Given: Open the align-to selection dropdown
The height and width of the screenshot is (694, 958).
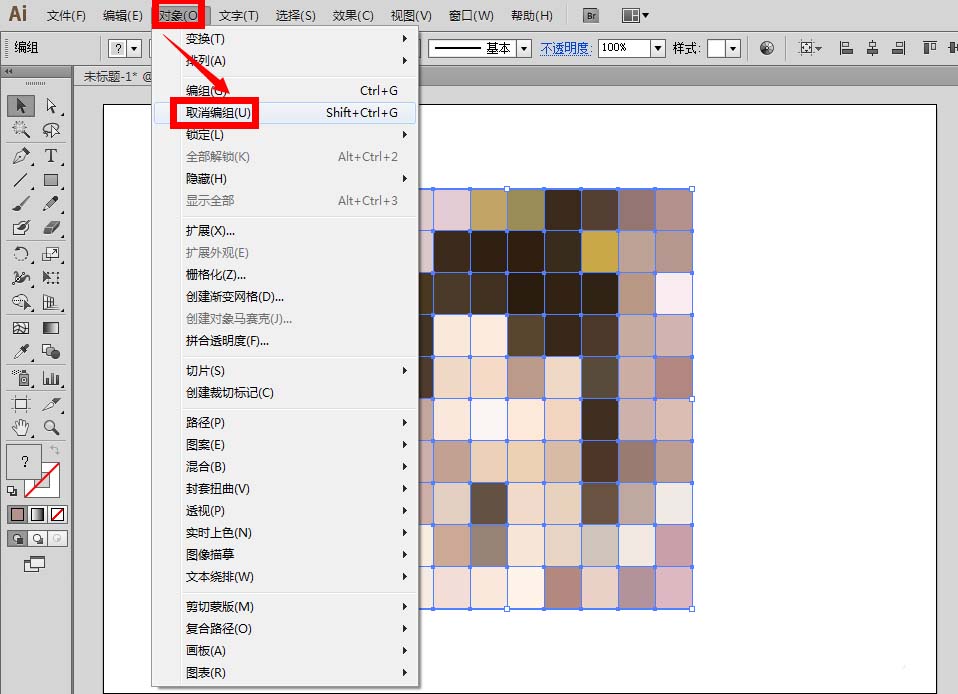Looking at the screenshot, I should click(x=811, y=48).
